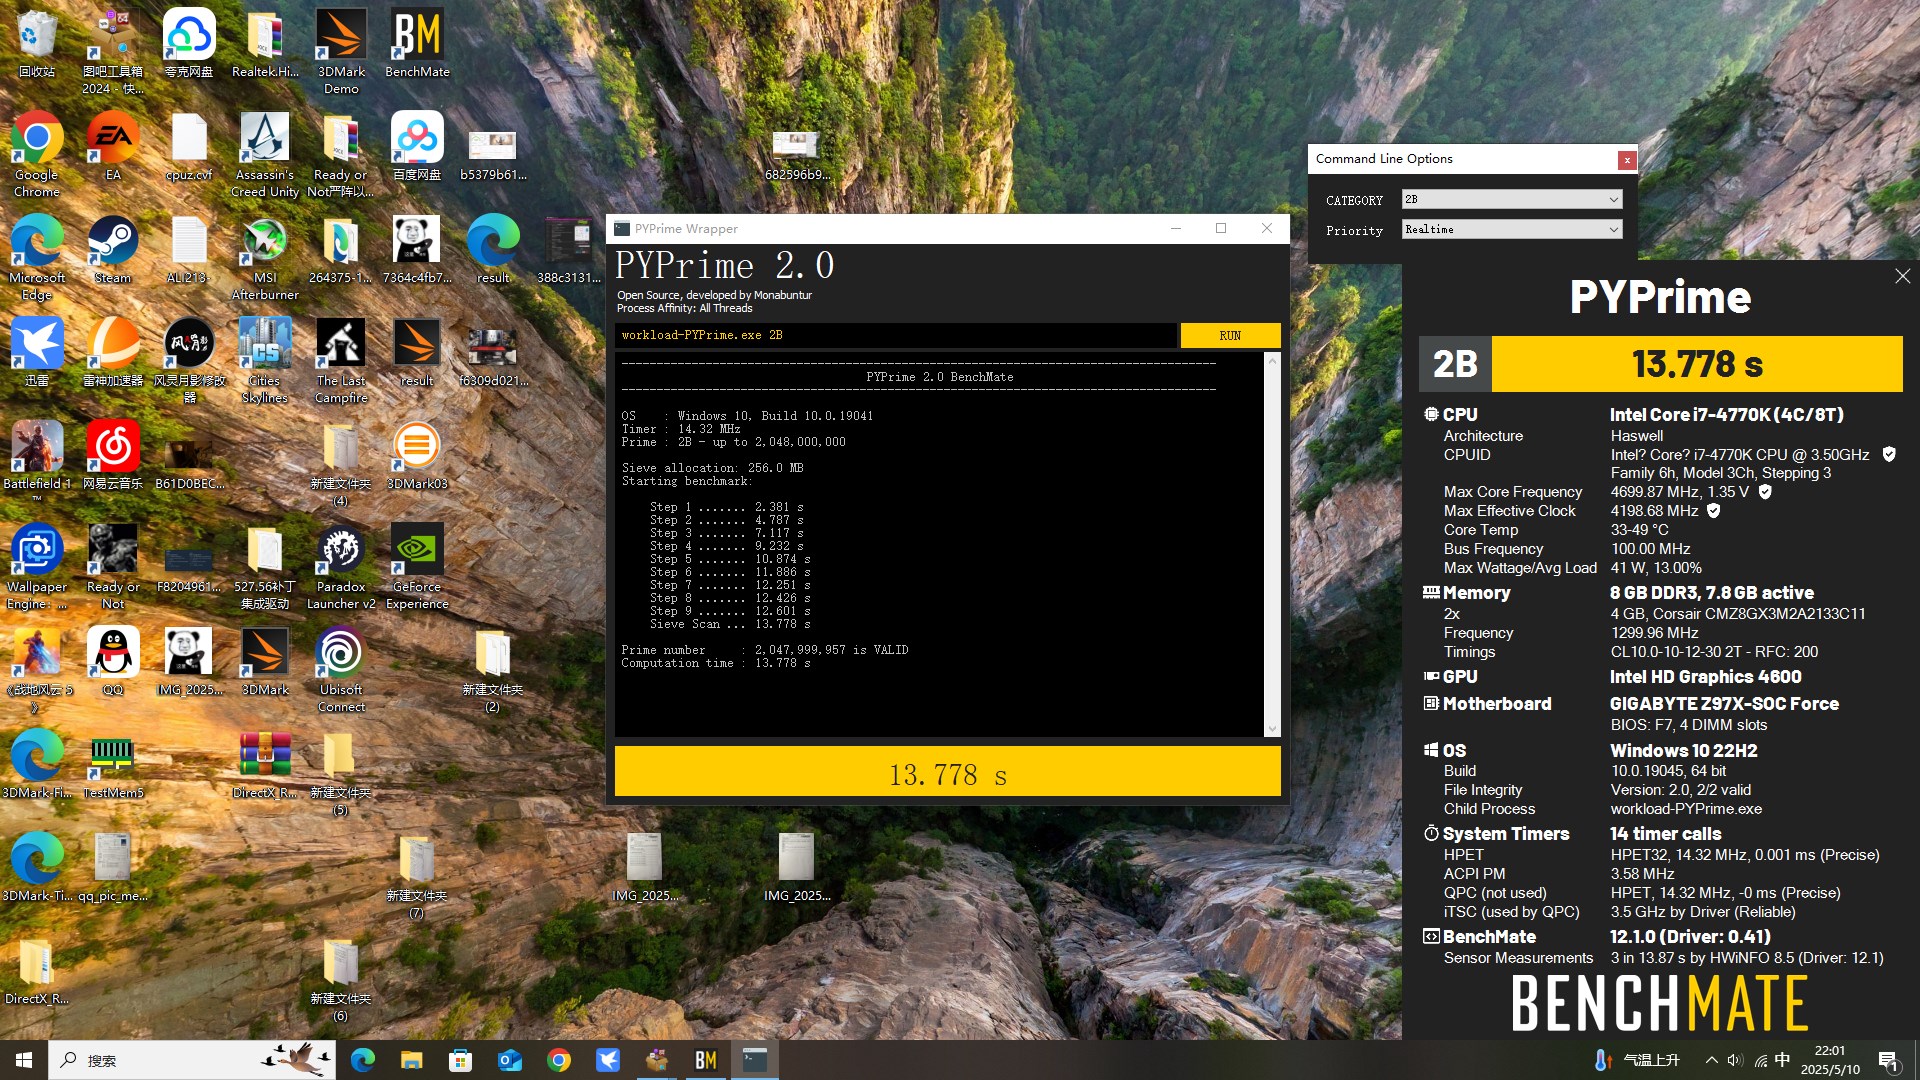This screenshot has height=1080, width=1920.
Task: Open the Steam desktop shortcut
Action: [x=113, y=249]
